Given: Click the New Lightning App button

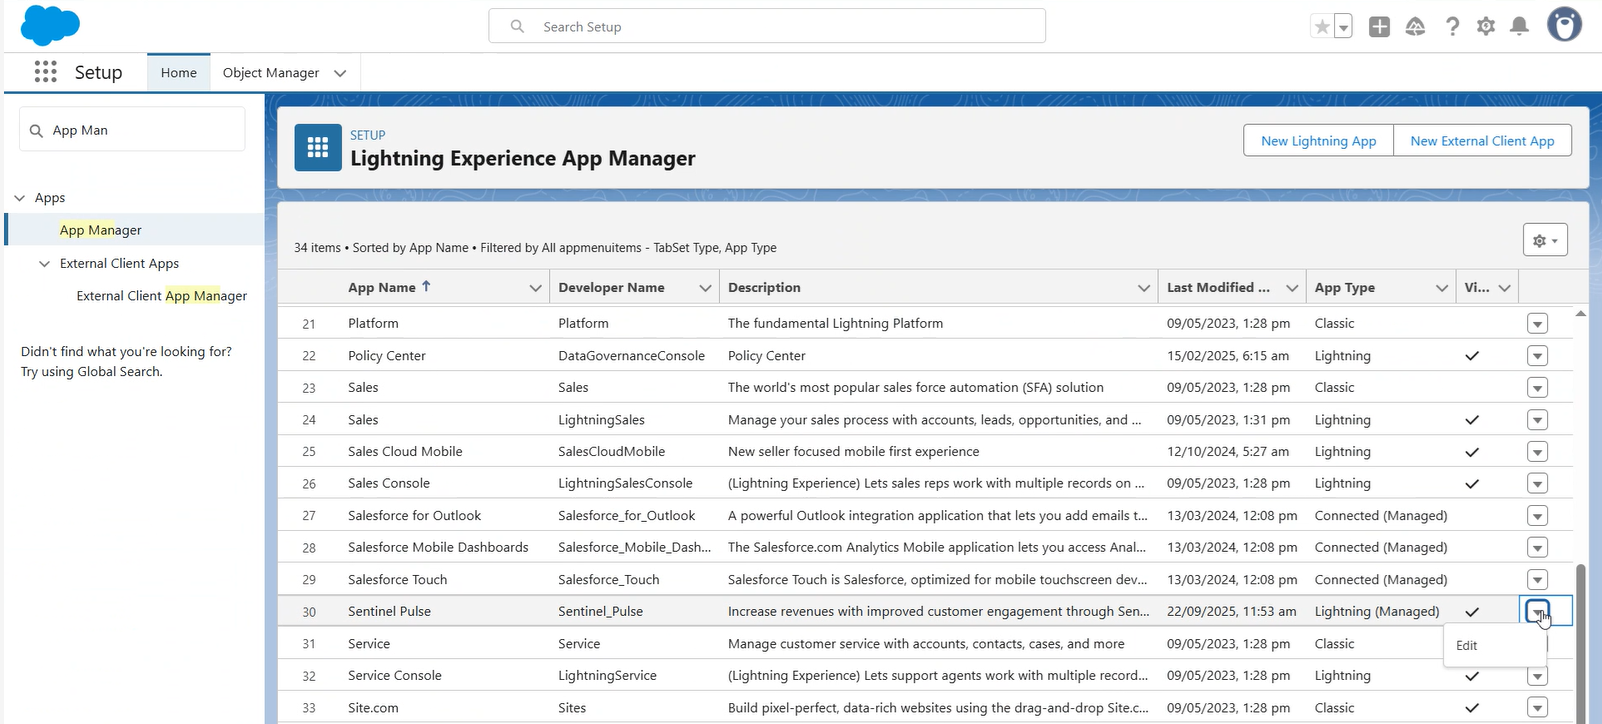Looking at the screenshot, I should (x=1318, y=141).
